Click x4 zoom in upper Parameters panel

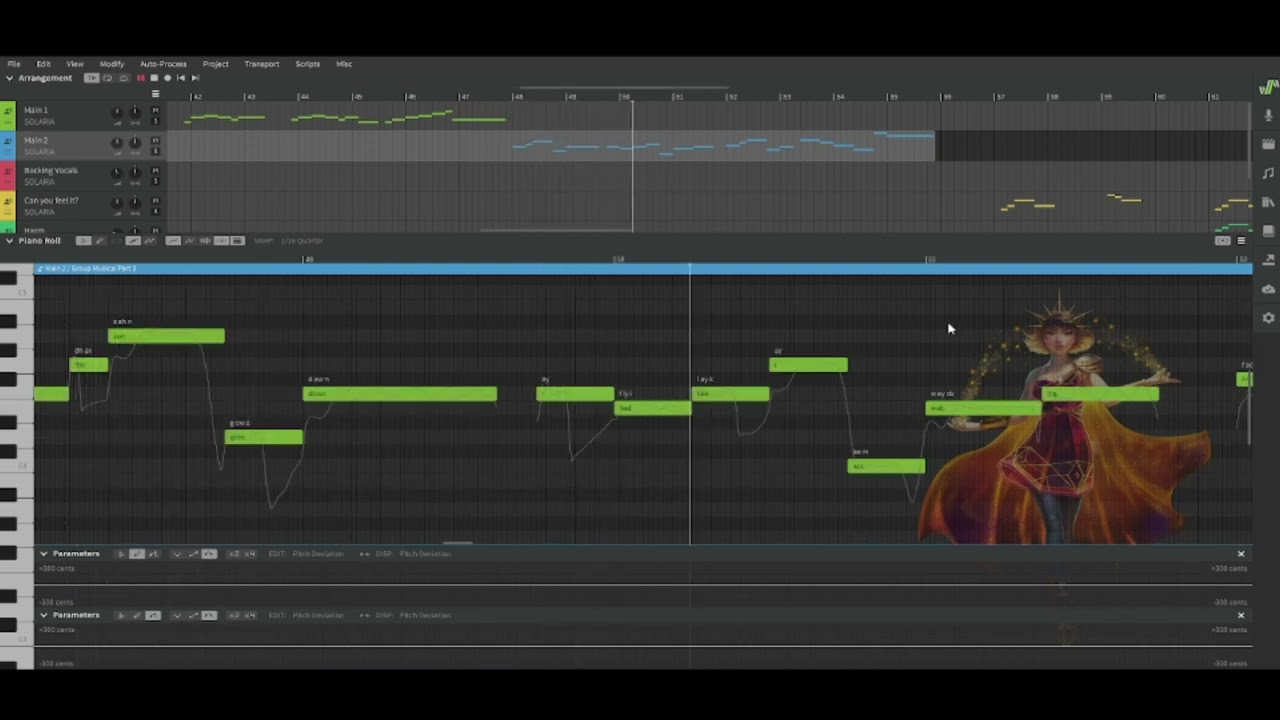249,554
